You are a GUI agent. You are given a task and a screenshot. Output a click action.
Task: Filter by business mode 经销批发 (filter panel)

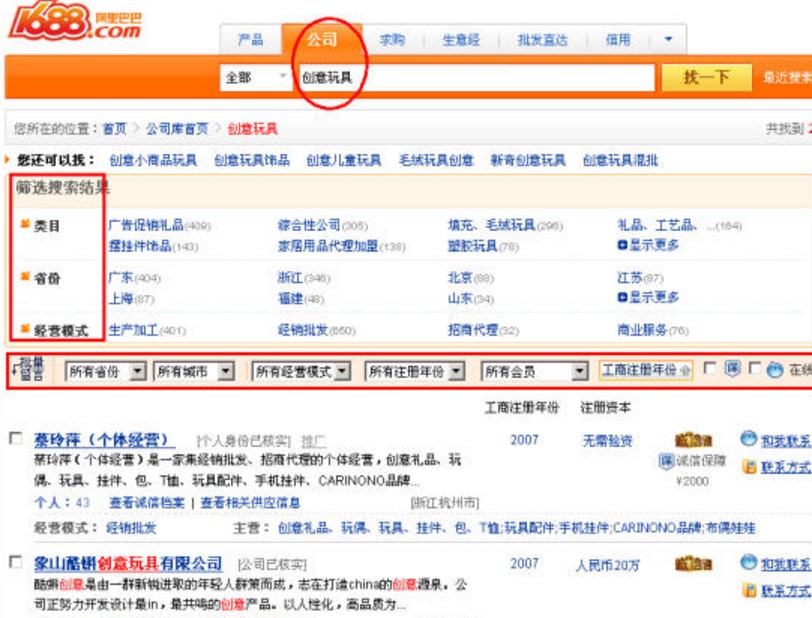tap(303, 330)
